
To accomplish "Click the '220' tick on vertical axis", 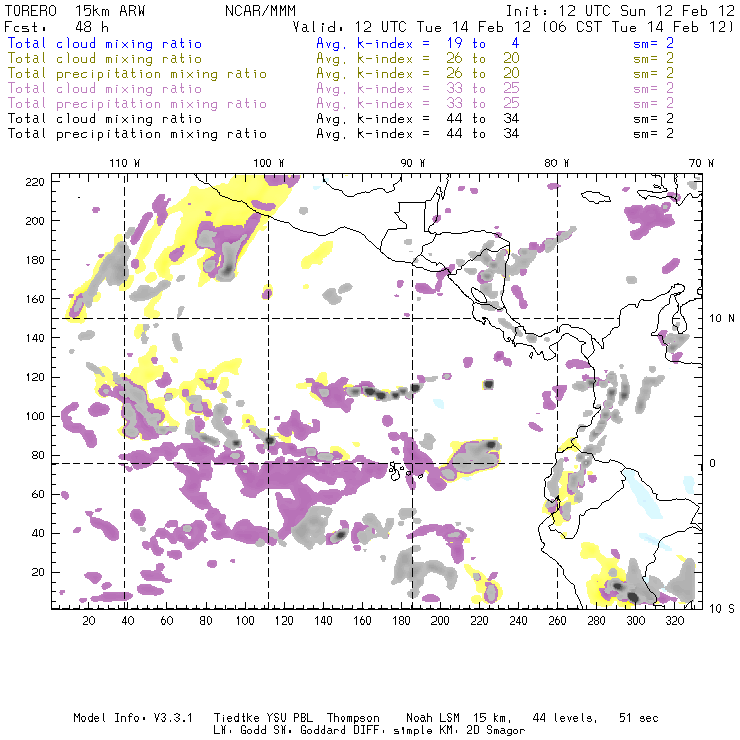I will point(35,182).
